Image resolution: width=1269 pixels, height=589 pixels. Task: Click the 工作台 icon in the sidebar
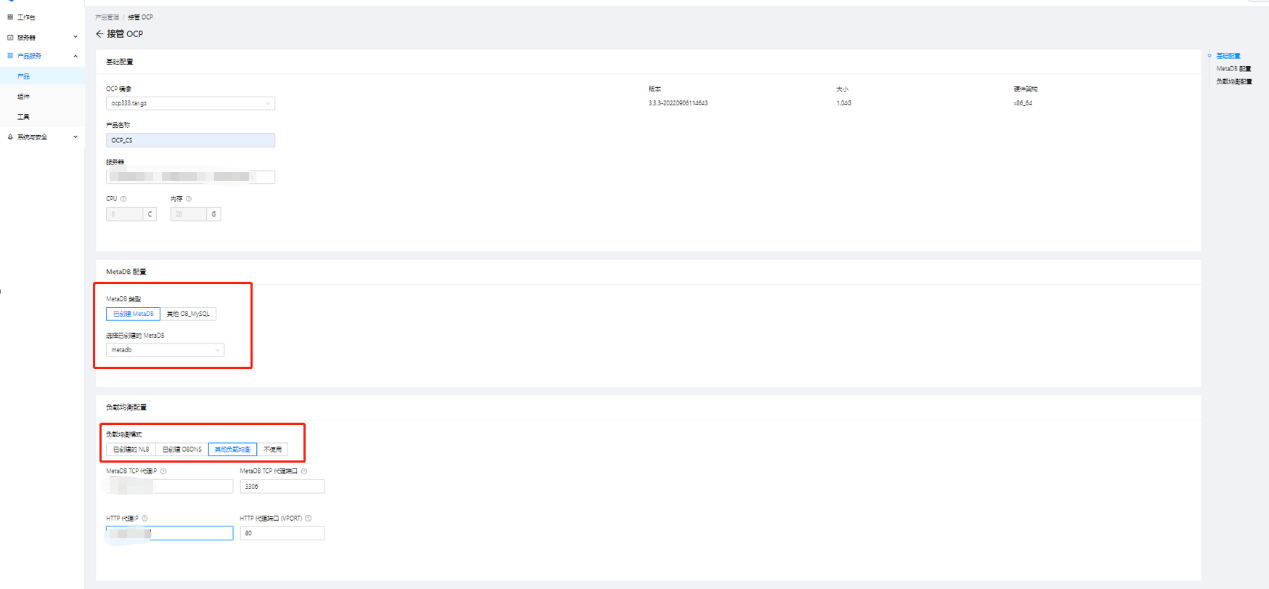(10, 18)
